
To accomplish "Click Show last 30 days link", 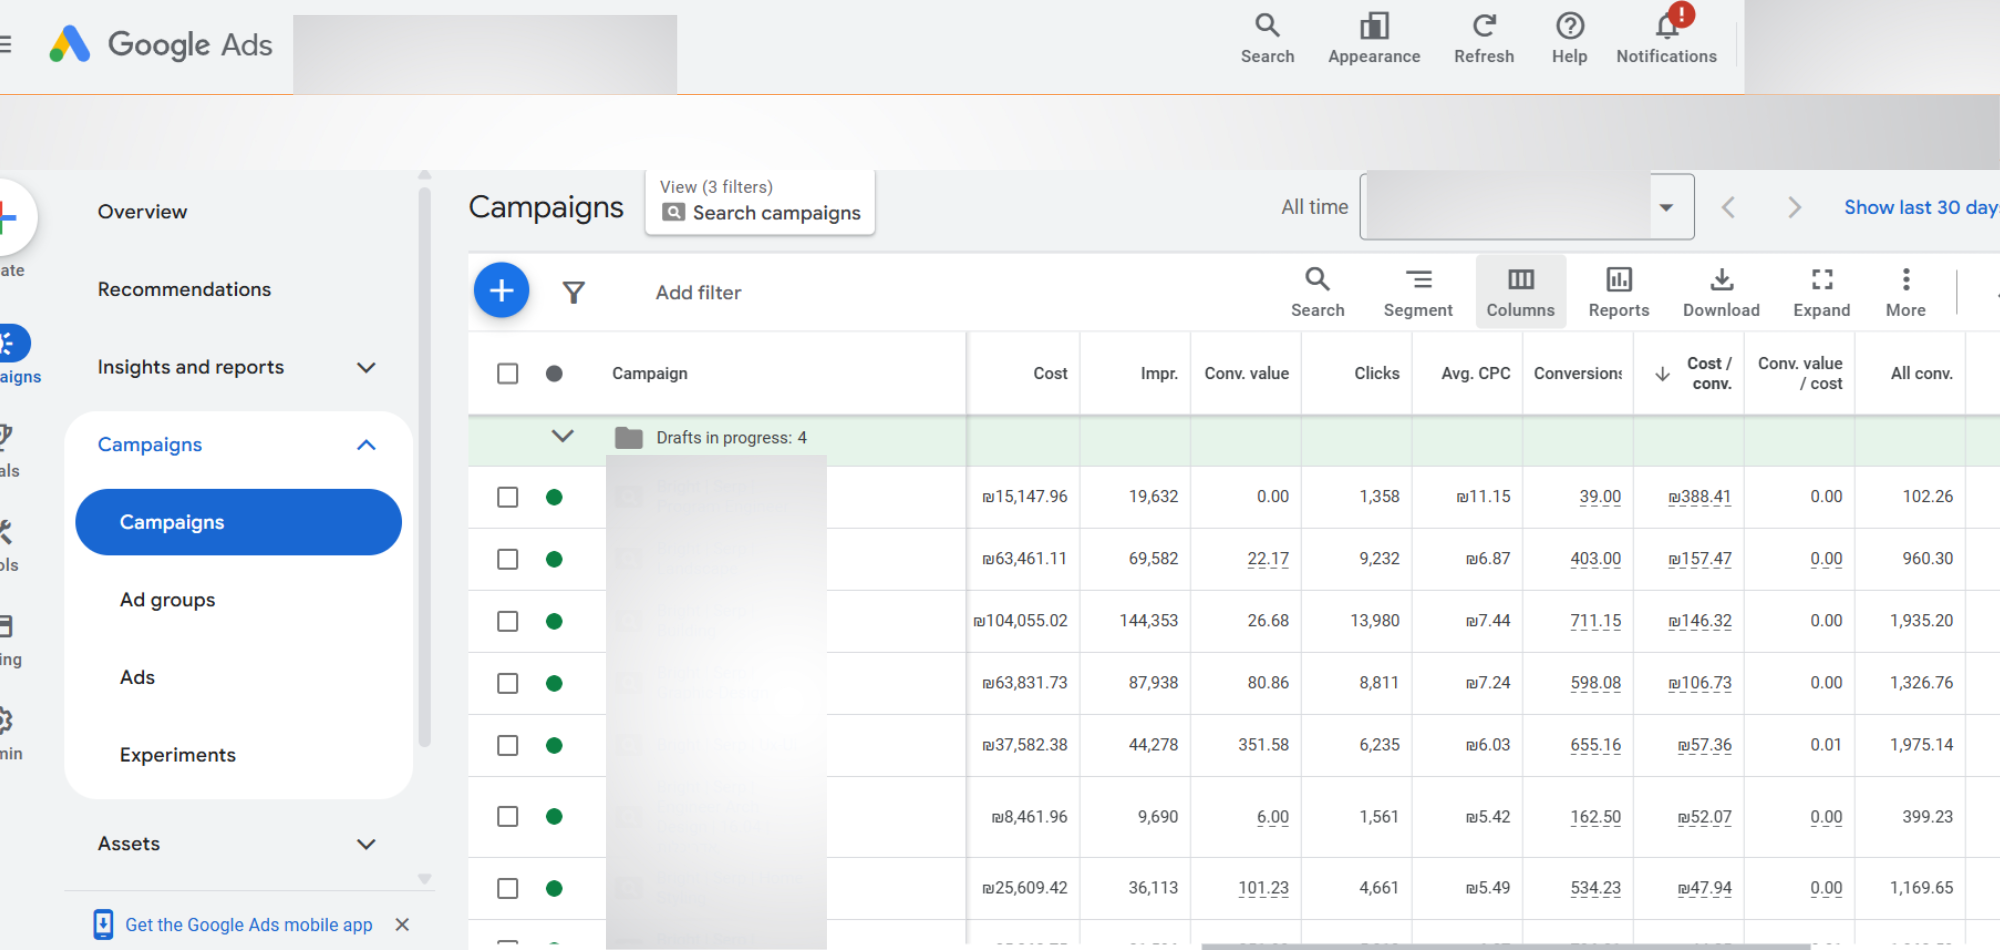I will click(x=1921, y=207).
